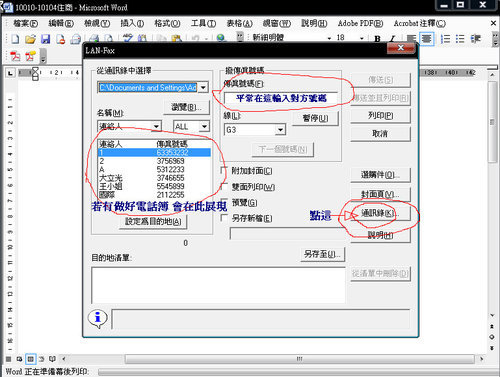Image resolution: width=500 pixels, height=377 pixels.
Task: Expand PDF toolbar options arrow
Action: [43, 56]
